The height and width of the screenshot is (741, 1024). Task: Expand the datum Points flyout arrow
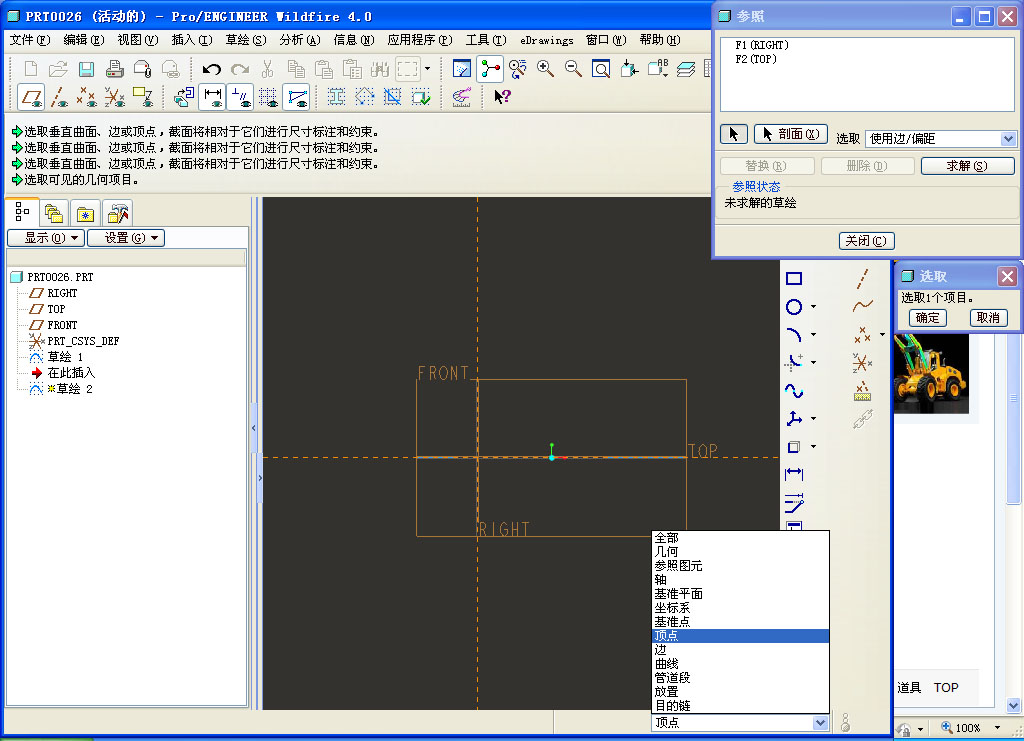[882, 334]
